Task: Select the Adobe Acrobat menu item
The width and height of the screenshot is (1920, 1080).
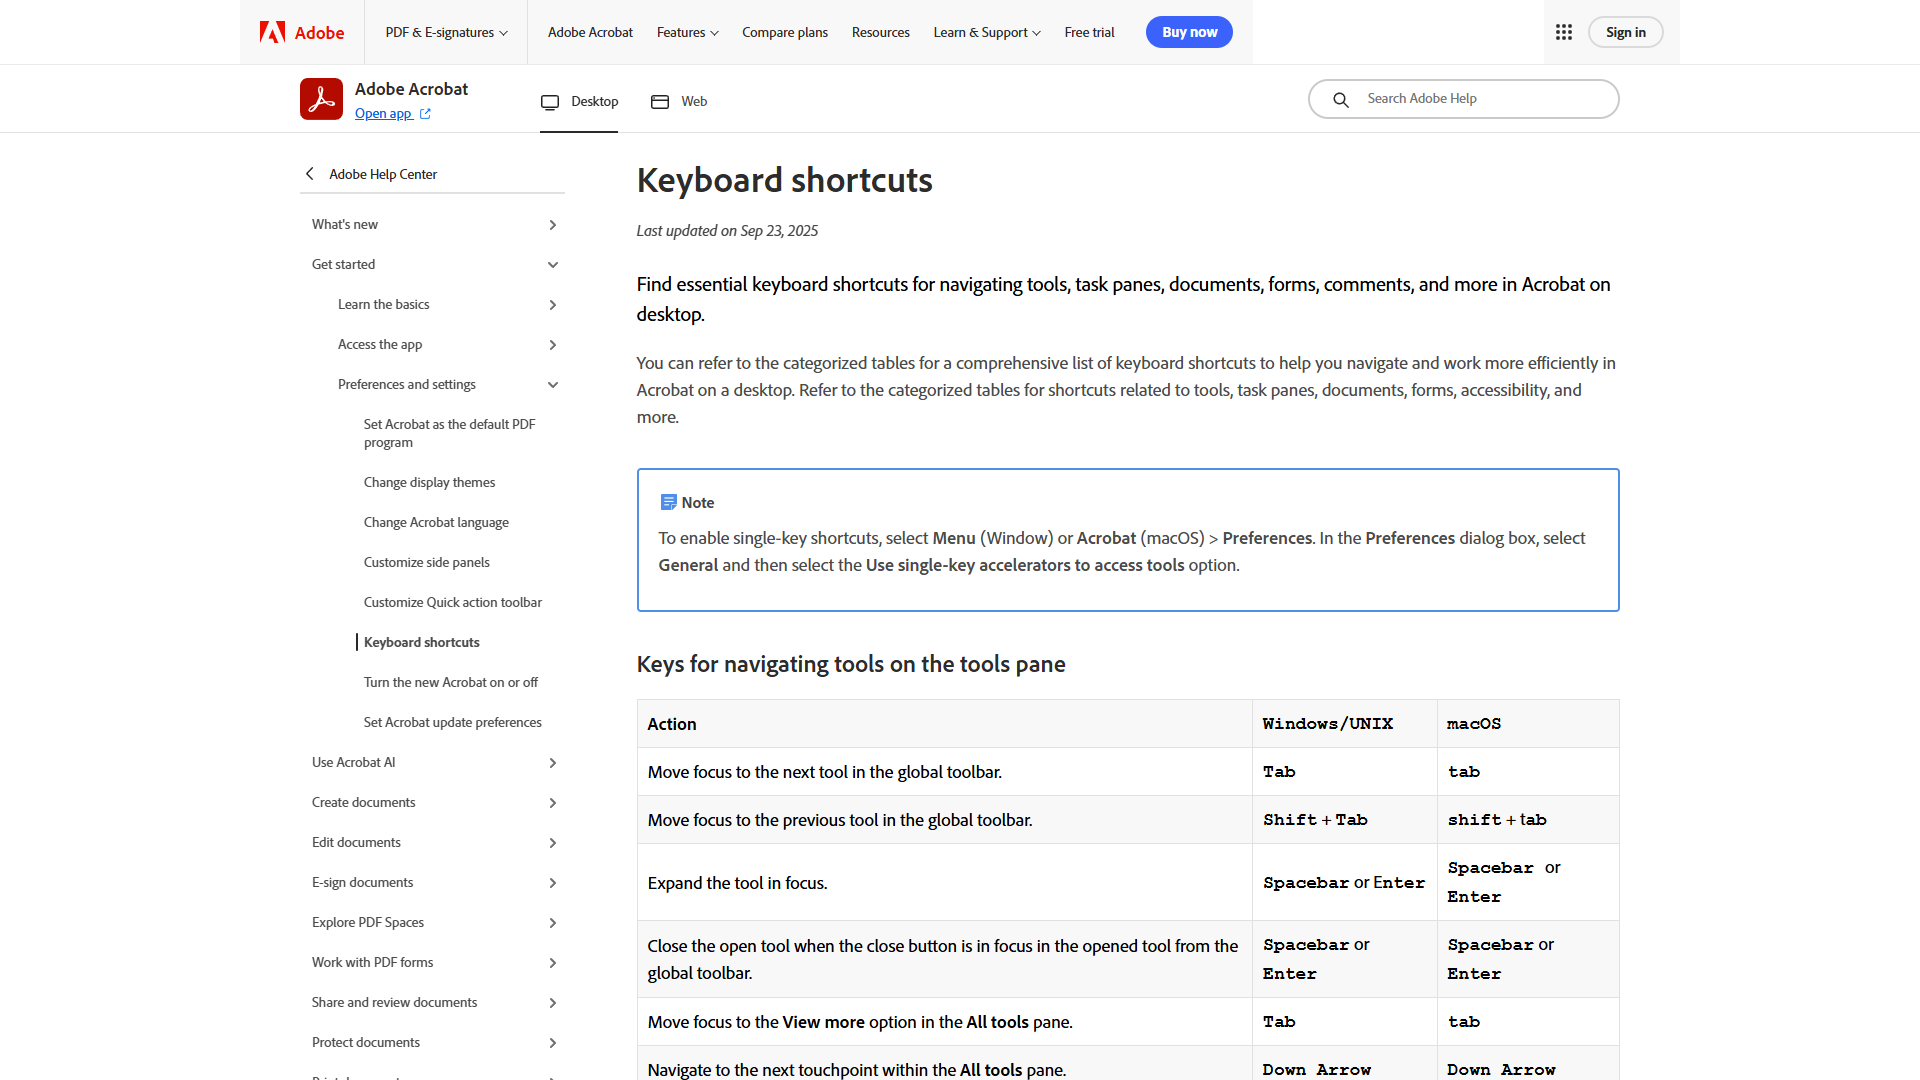Action: point(590,32)
